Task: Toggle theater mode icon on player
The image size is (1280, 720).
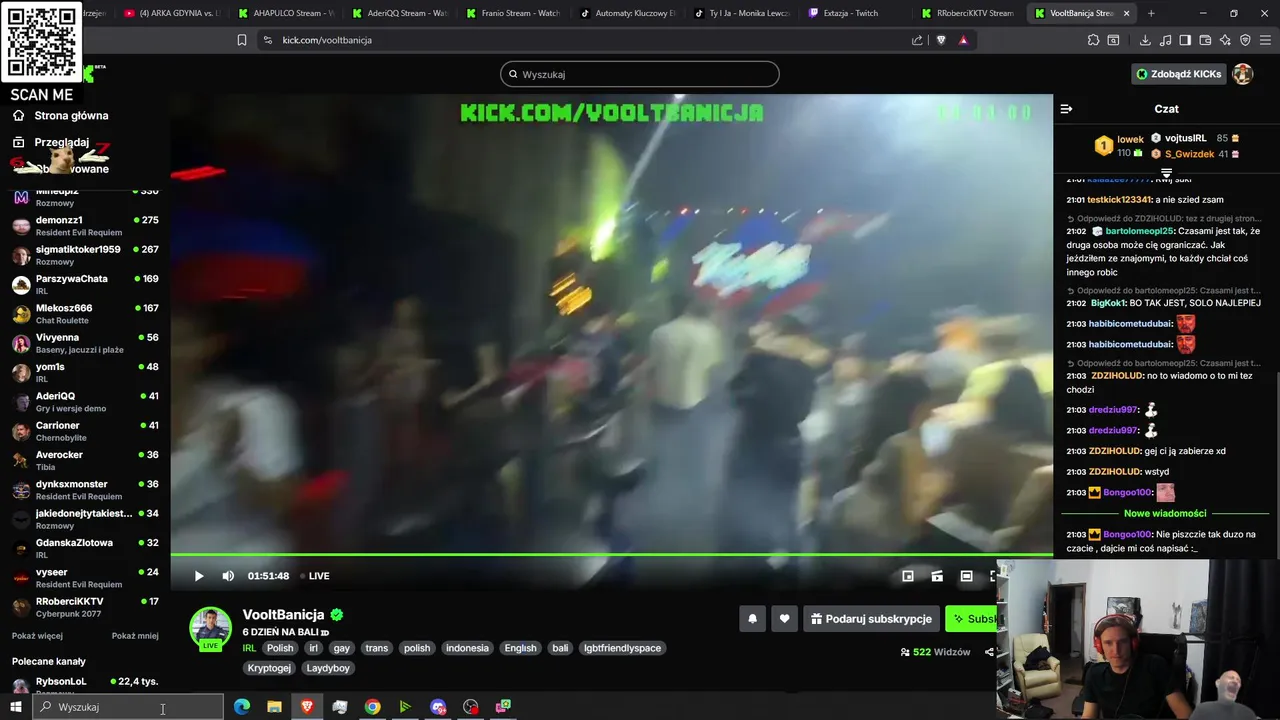Action: click(x=966, y=576)
